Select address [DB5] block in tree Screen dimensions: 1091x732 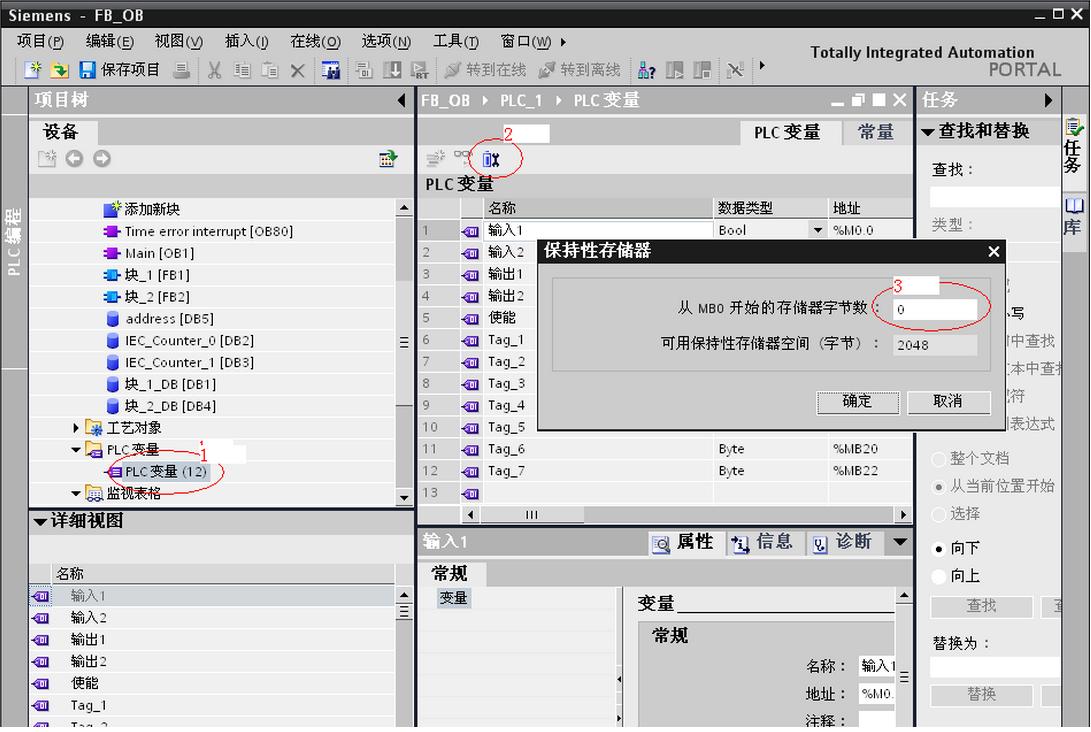pyautogui.click(x=170, y=319)
